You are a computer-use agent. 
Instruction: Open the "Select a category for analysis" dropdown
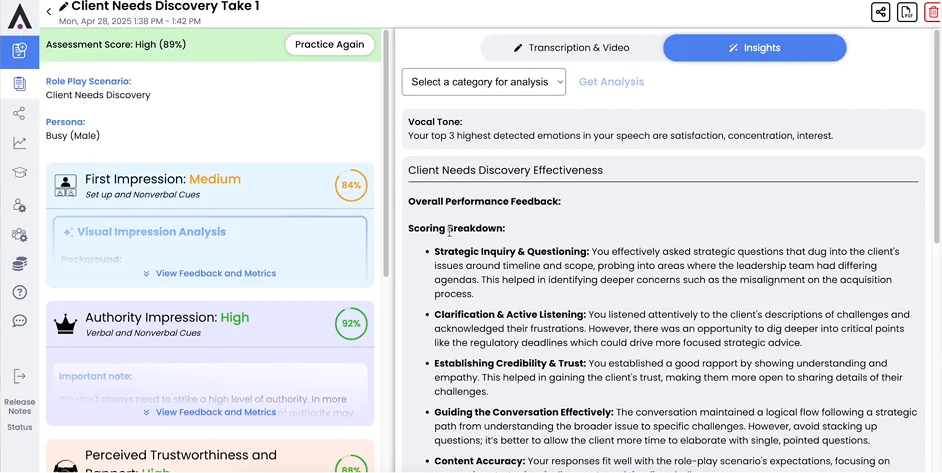click(484, 82)
